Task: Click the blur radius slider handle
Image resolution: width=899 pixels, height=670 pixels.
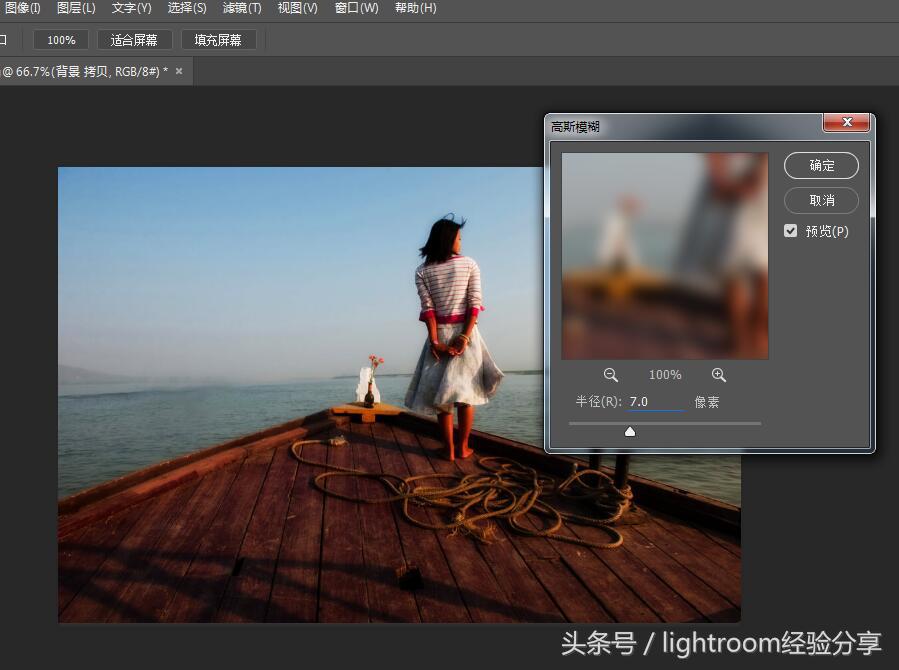Action: click(630, 431)
